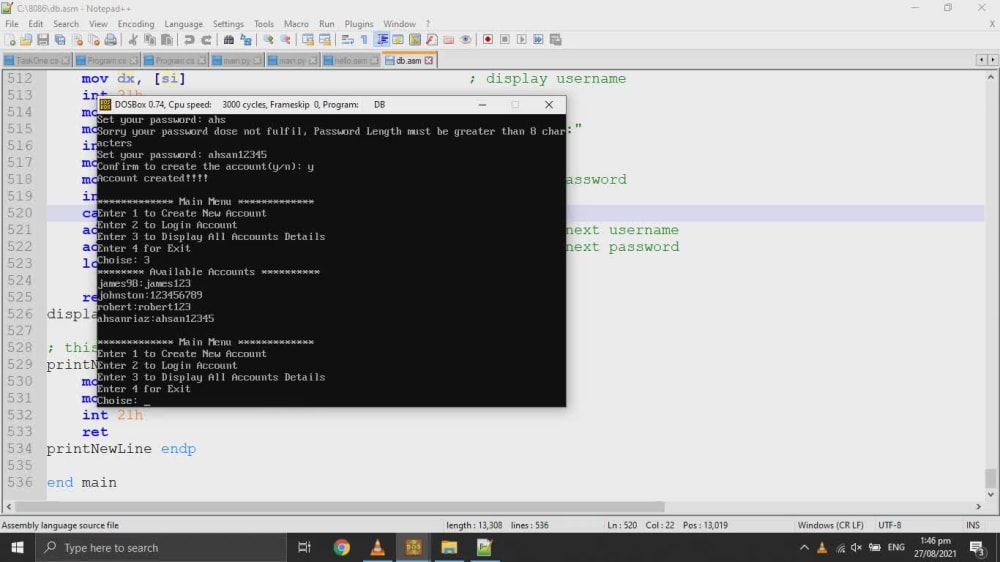Close the db.asm tab
Image resolution: width=1000 pixels, height=562 pixels.
(x=429, y=61)
